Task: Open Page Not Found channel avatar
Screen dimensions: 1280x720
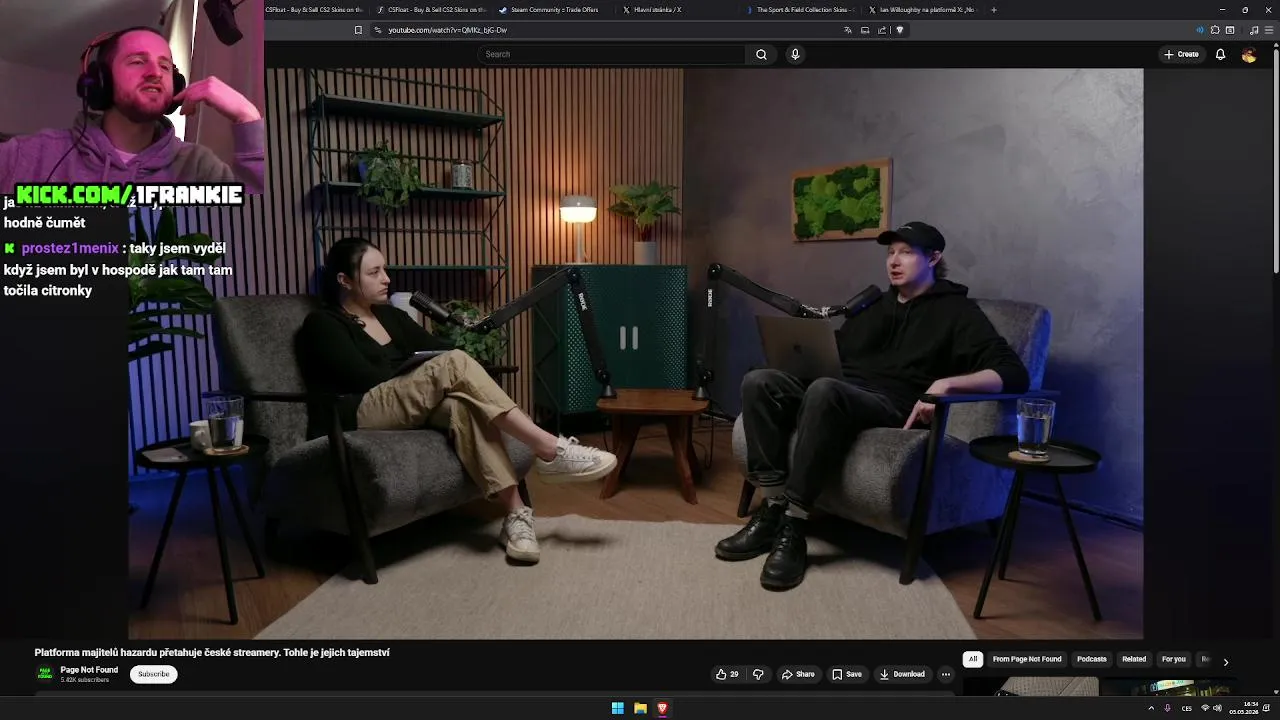Action: click(45, 673)
